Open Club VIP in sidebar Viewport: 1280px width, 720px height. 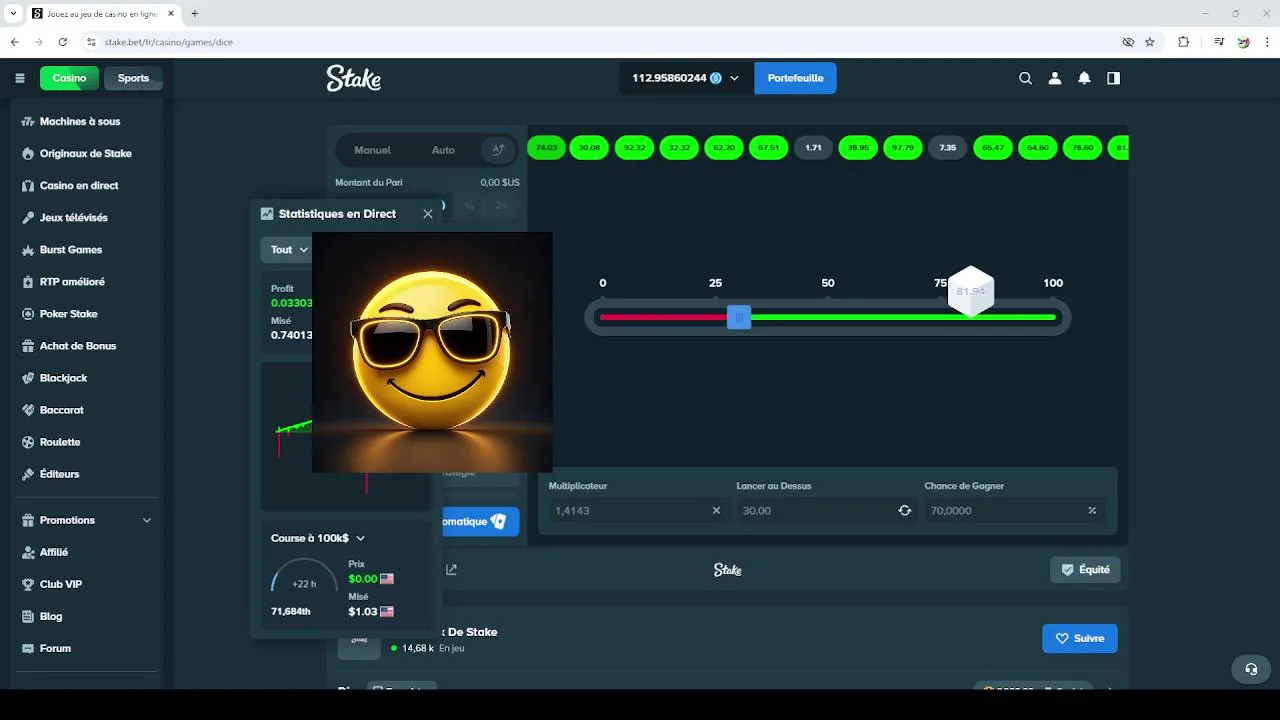(61, 584)
